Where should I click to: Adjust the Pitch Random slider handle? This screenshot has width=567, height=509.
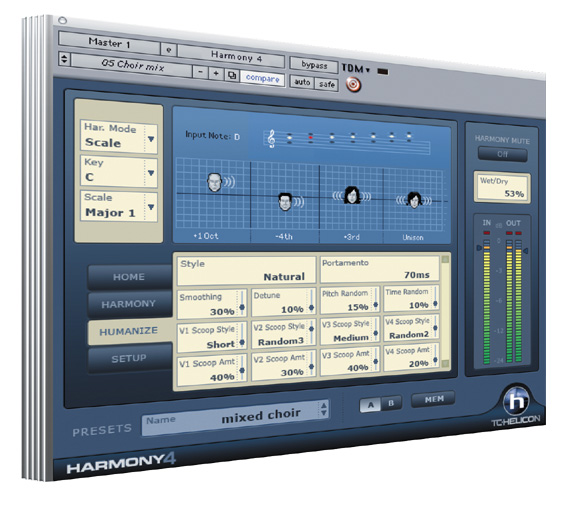[376, 305]
